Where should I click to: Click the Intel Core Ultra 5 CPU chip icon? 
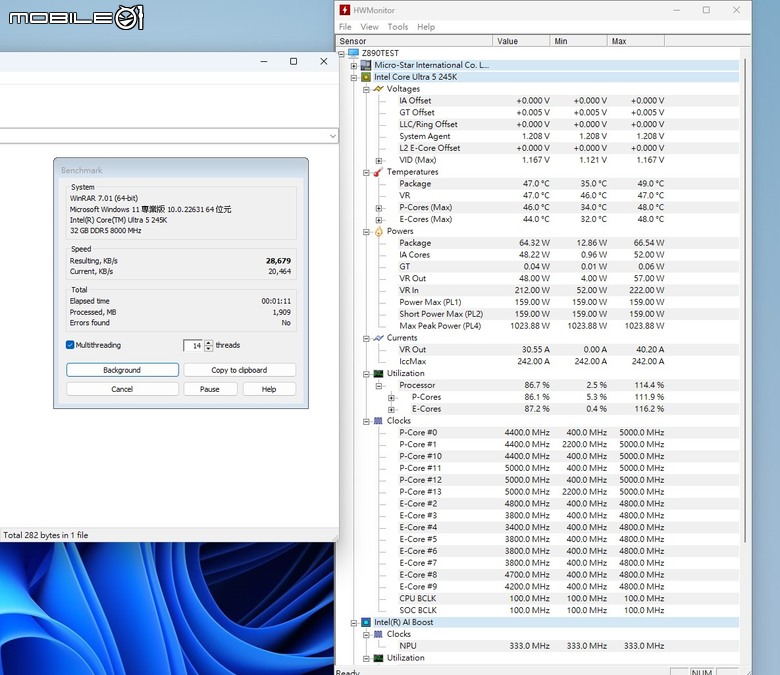click(366, 77)
